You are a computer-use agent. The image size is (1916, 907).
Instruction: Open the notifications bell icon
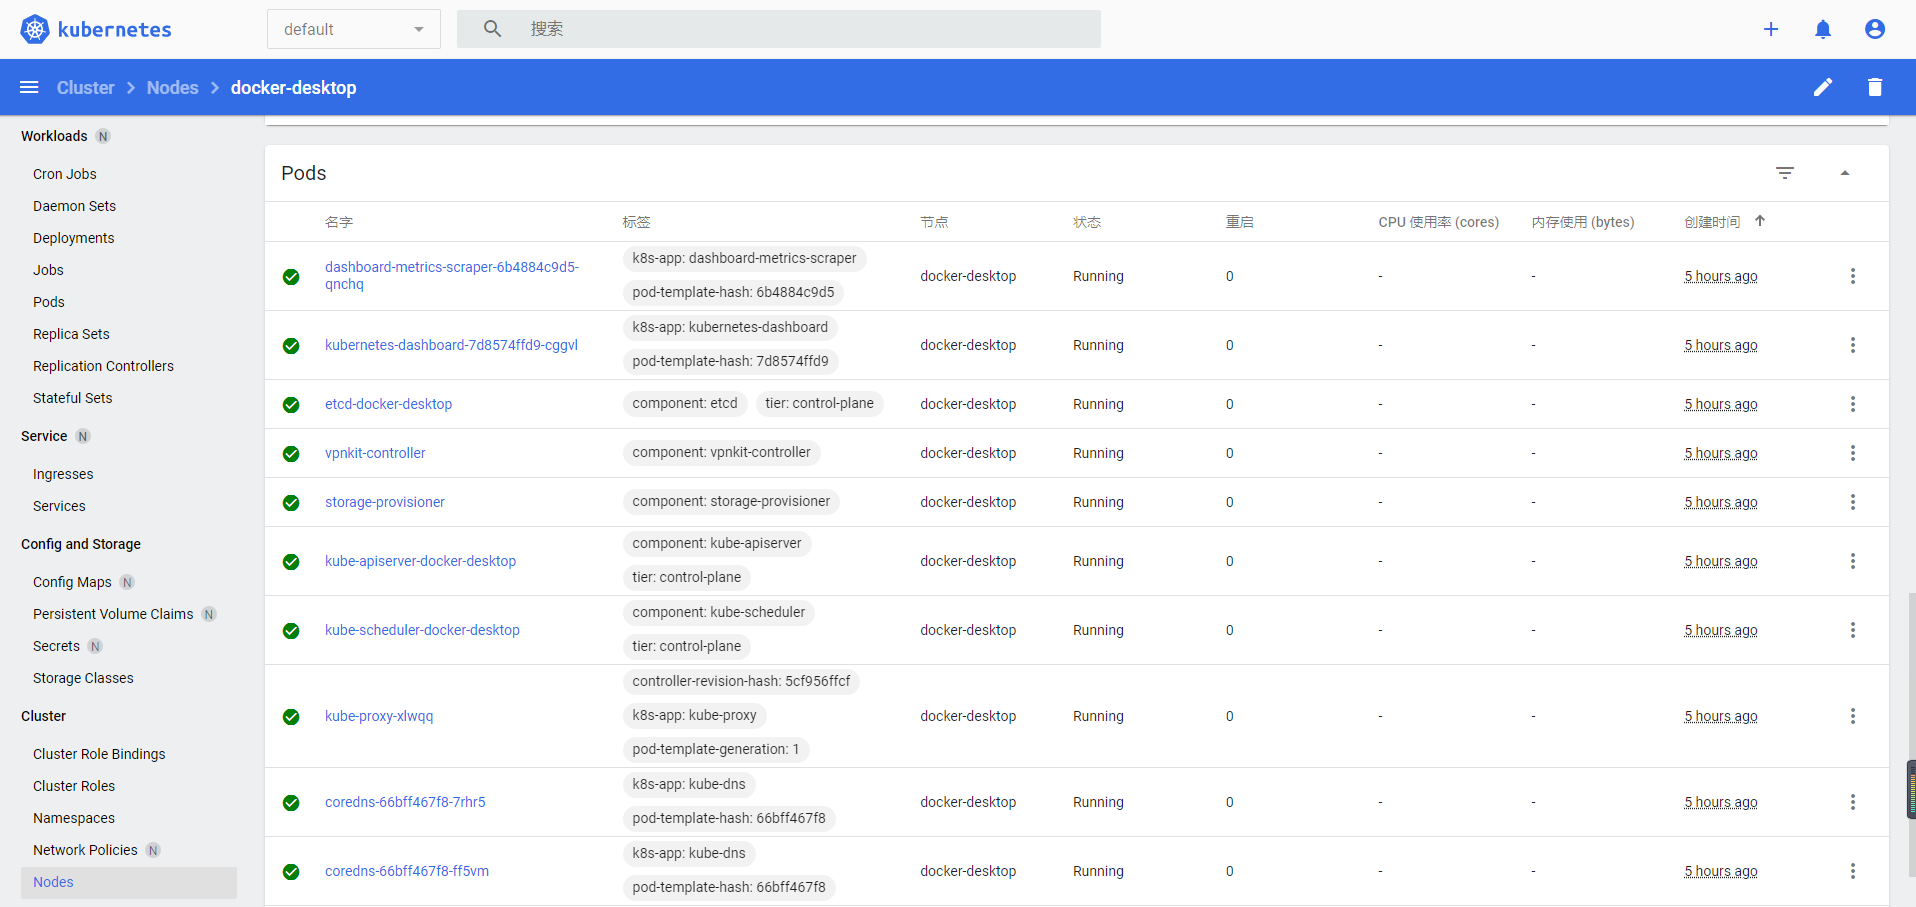[1823, 29]
